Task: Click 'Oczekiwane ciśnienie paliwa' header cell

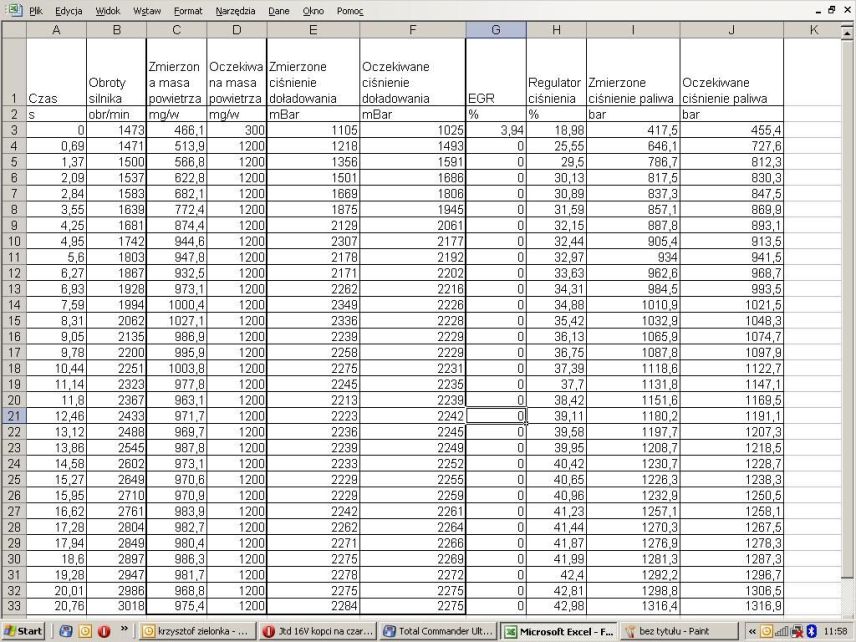Action: tap(732, 72)
